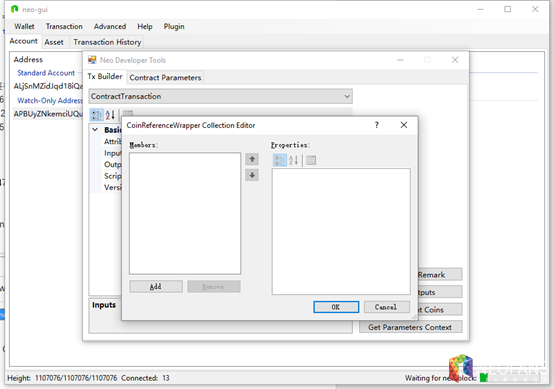This screenshot has height=389, width=554.
Task: Click the Connected: 13 status text
Action: 145,378
